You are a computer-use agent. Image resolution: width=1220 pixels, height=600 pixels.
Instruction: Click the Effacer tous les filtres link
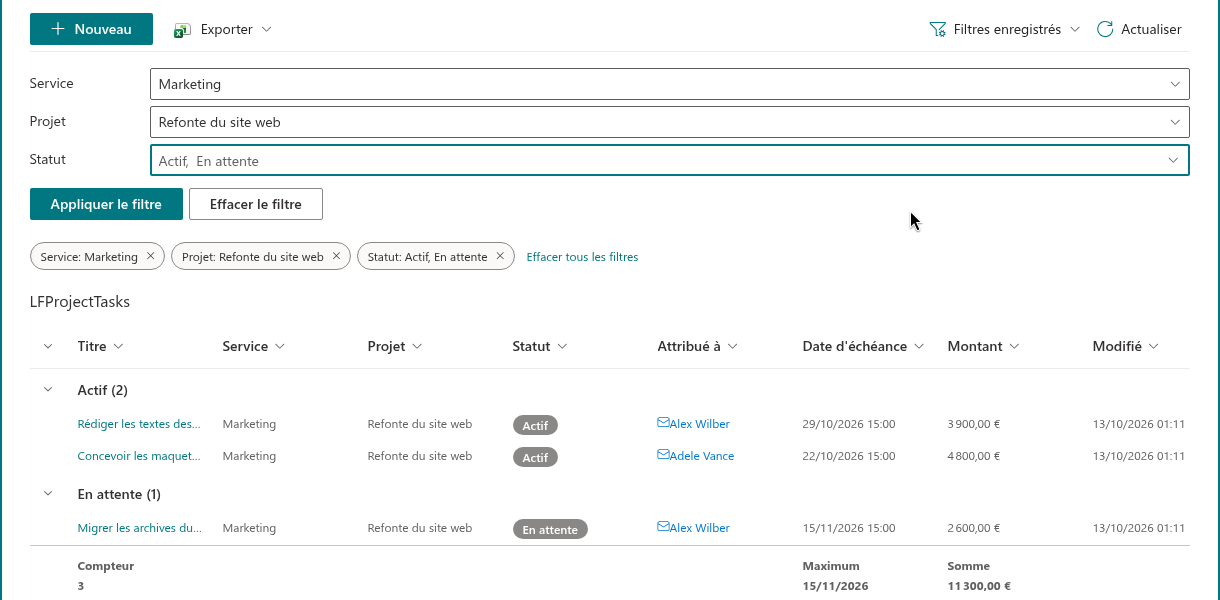(582, 257)
